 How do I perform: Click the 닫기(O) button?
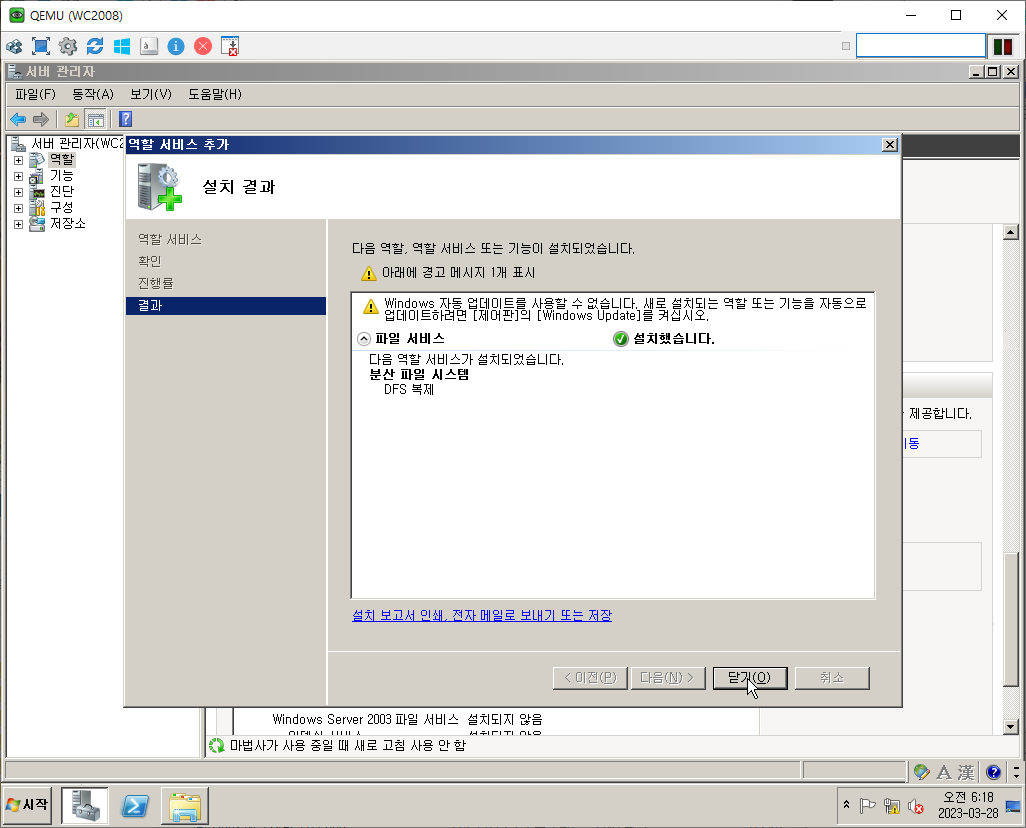click(750, 678)
